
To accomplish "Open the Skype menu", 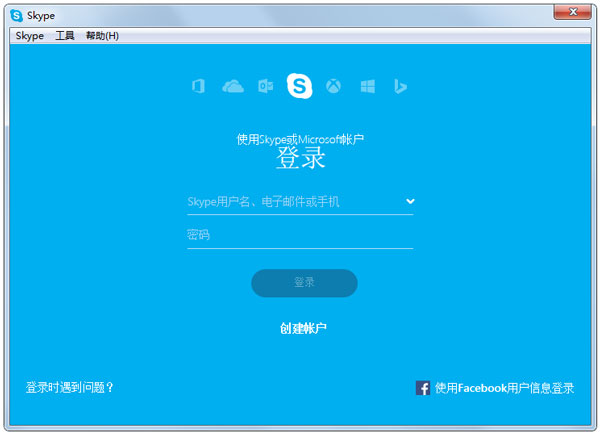I will pos(29,36).
